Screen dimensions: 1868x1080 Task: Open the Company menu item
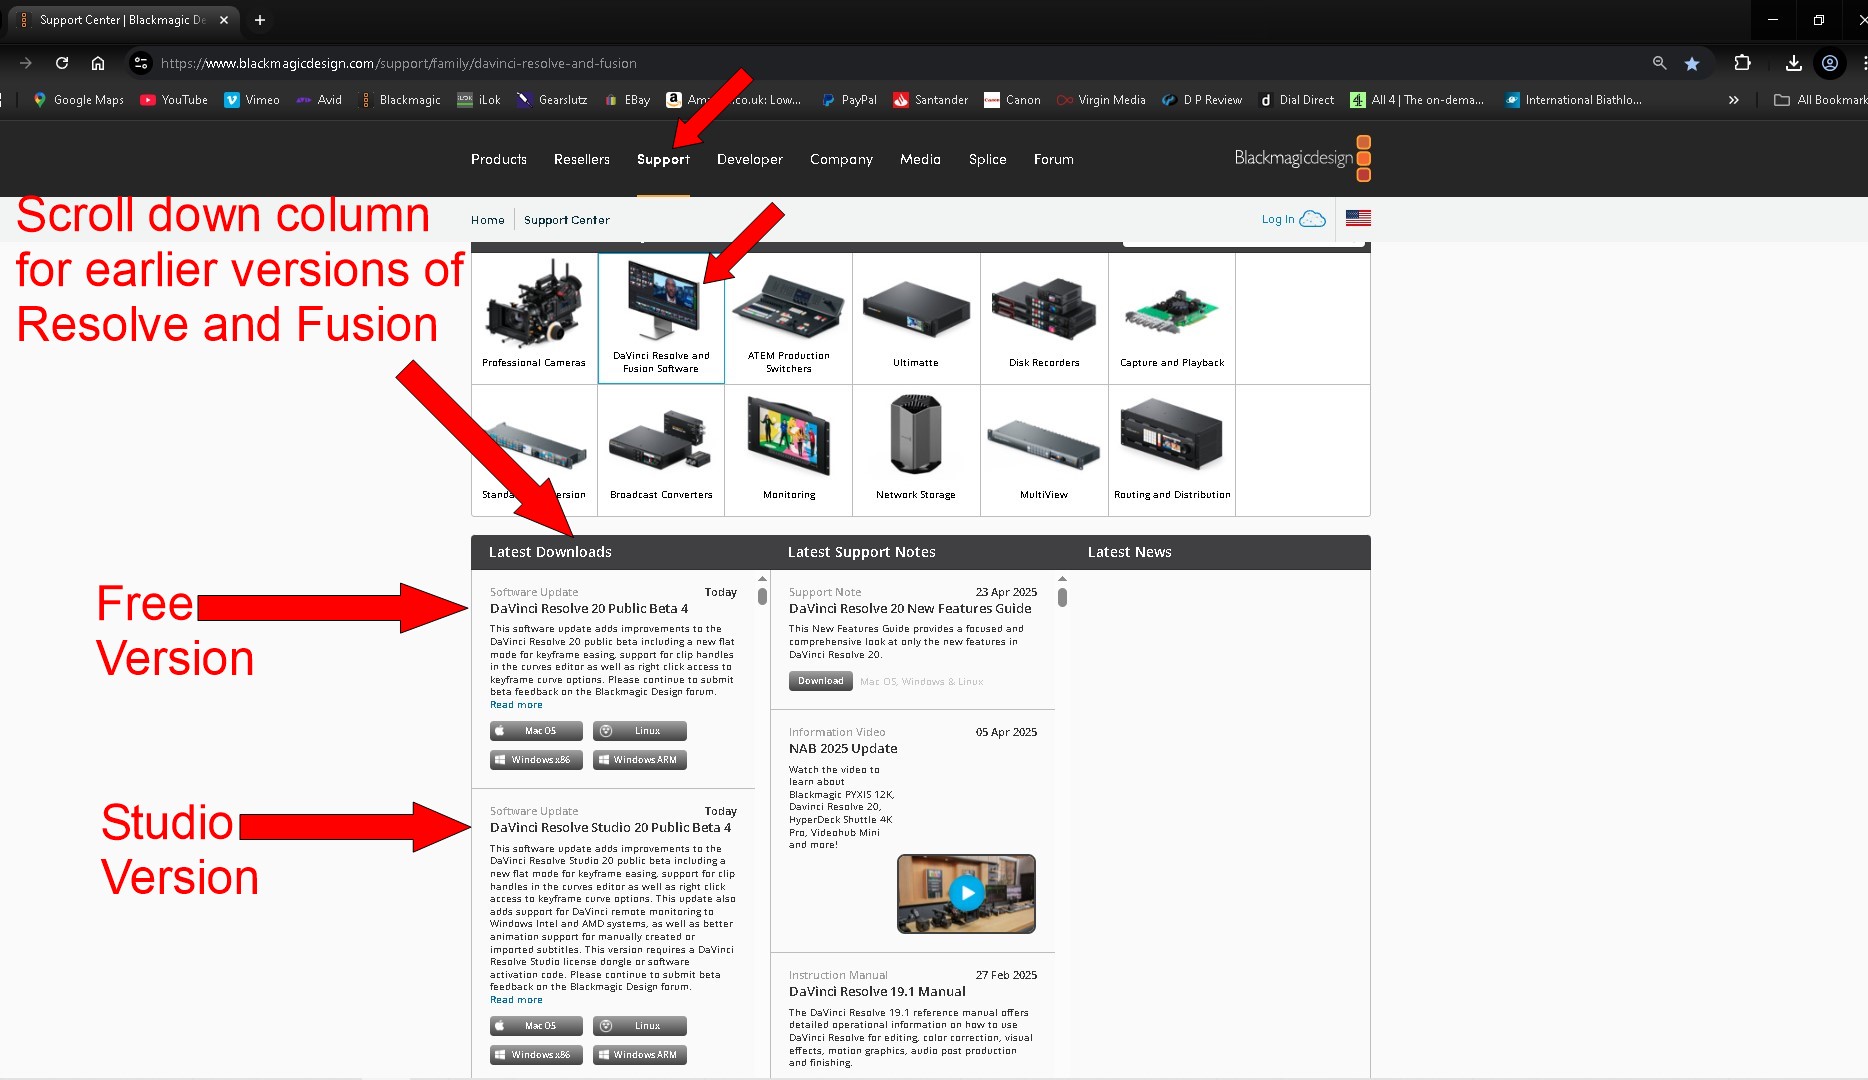point(841,159)
